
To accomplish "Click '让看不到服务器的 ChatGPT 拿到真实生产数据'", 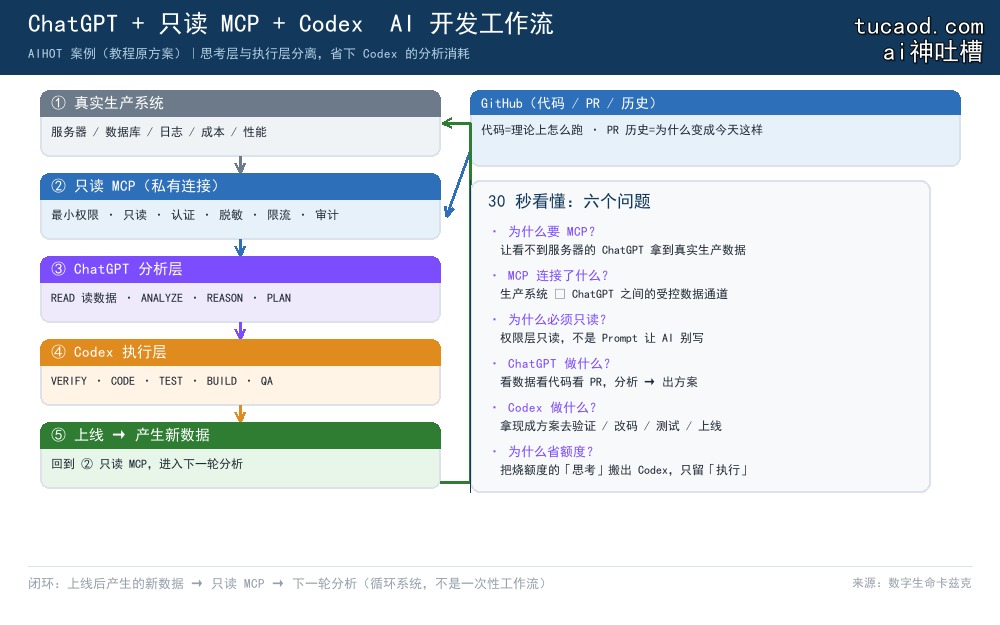I will tap(622, 250).
